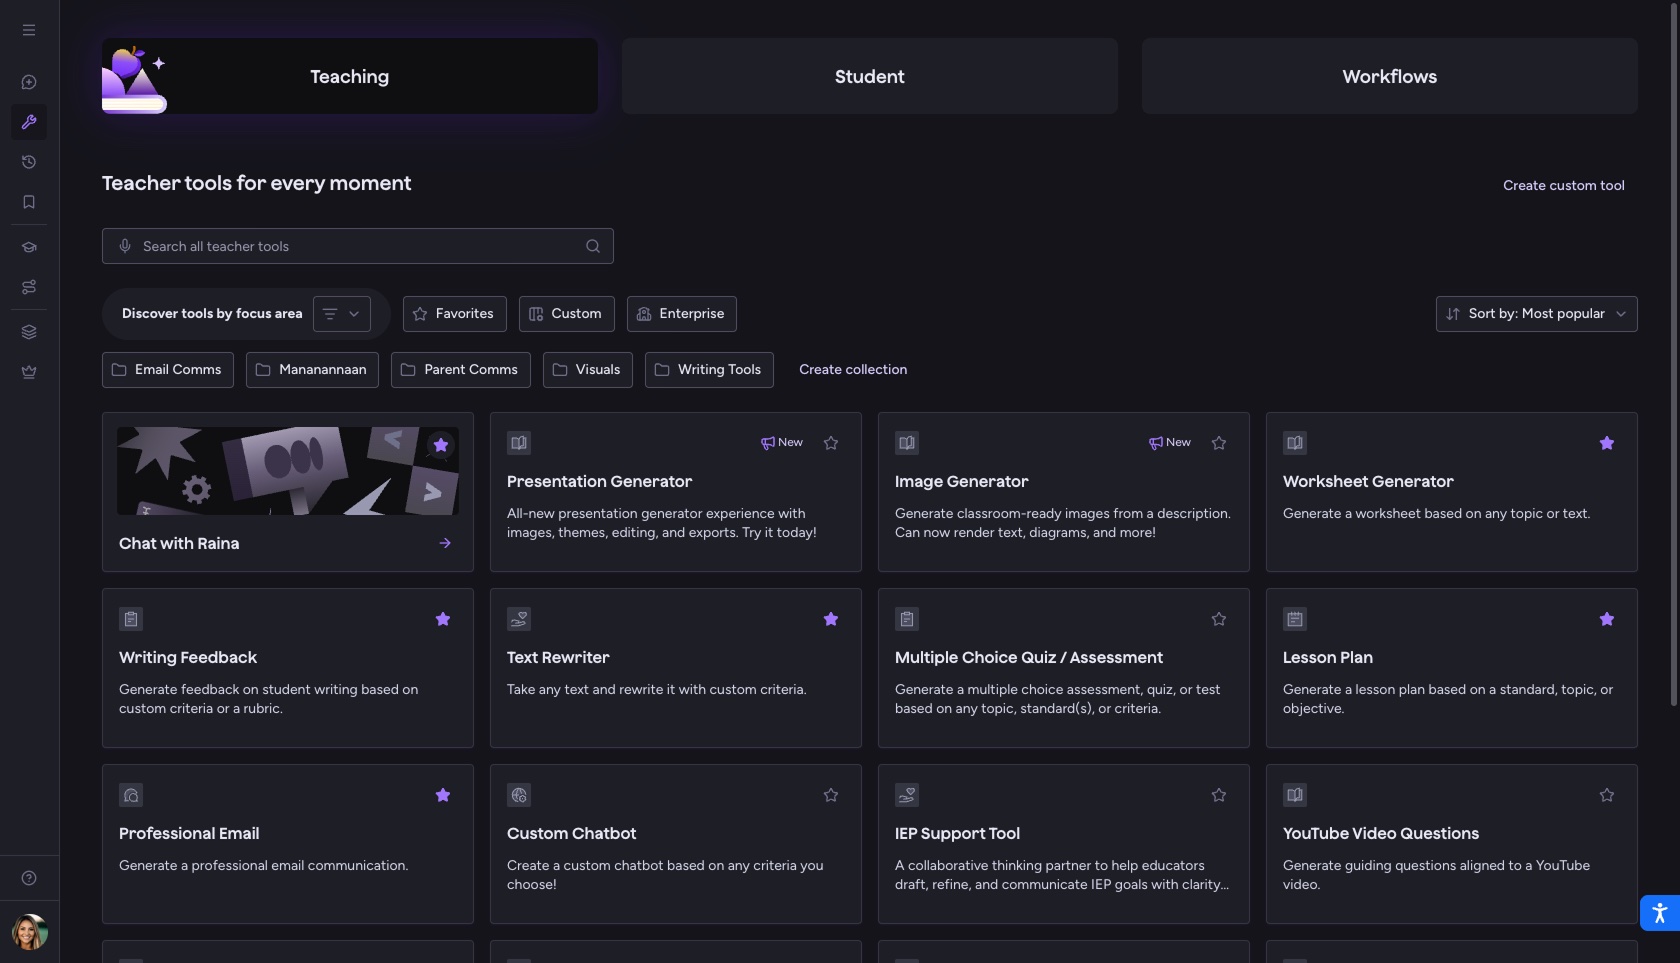Image resolution: width=1680 pixels, height=963 pixels.
Task: Click the search magnifier icon
Action: [593, 246]
